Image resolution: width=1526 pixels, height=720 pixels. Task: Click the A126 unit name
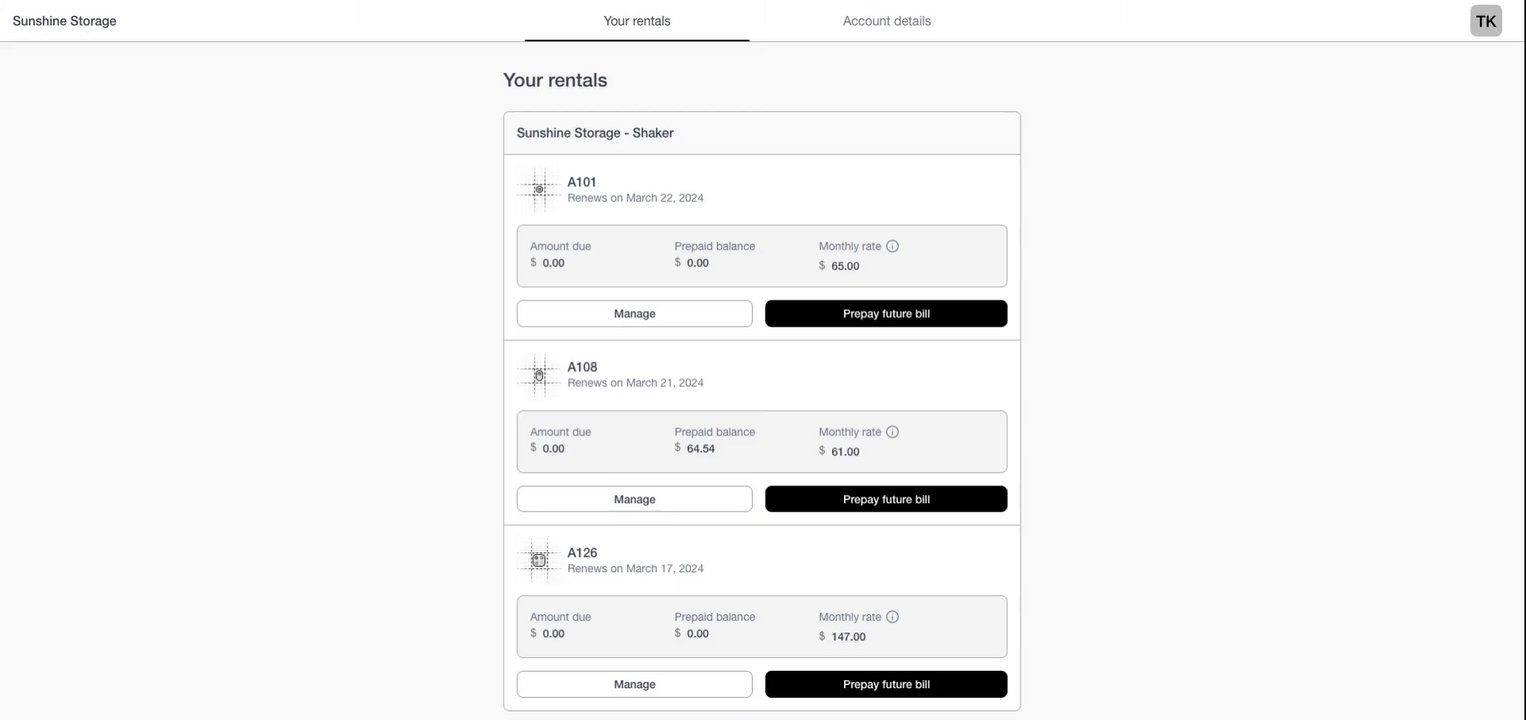[x=582, y=552]
